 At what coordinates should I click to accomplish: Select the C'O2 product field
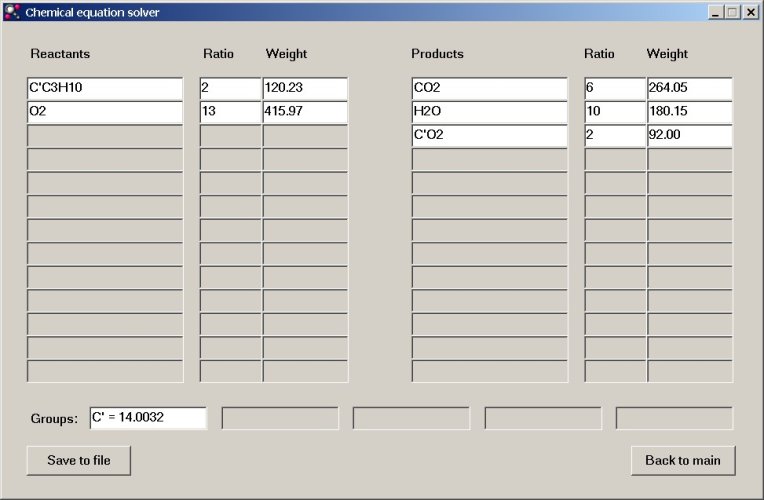489,135
